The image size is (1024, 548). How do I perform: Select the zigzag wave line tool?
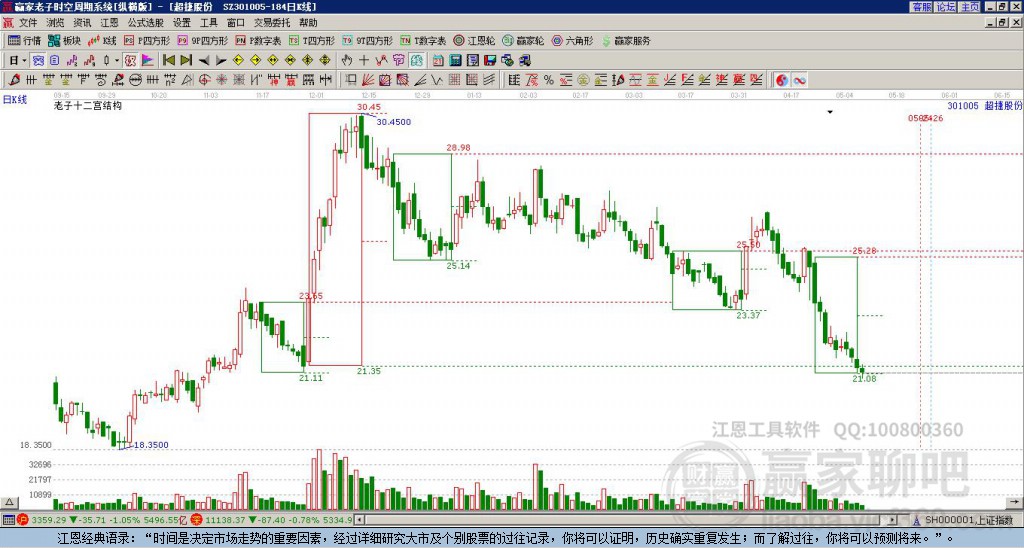pyautogui.click(x=436, y=80)
